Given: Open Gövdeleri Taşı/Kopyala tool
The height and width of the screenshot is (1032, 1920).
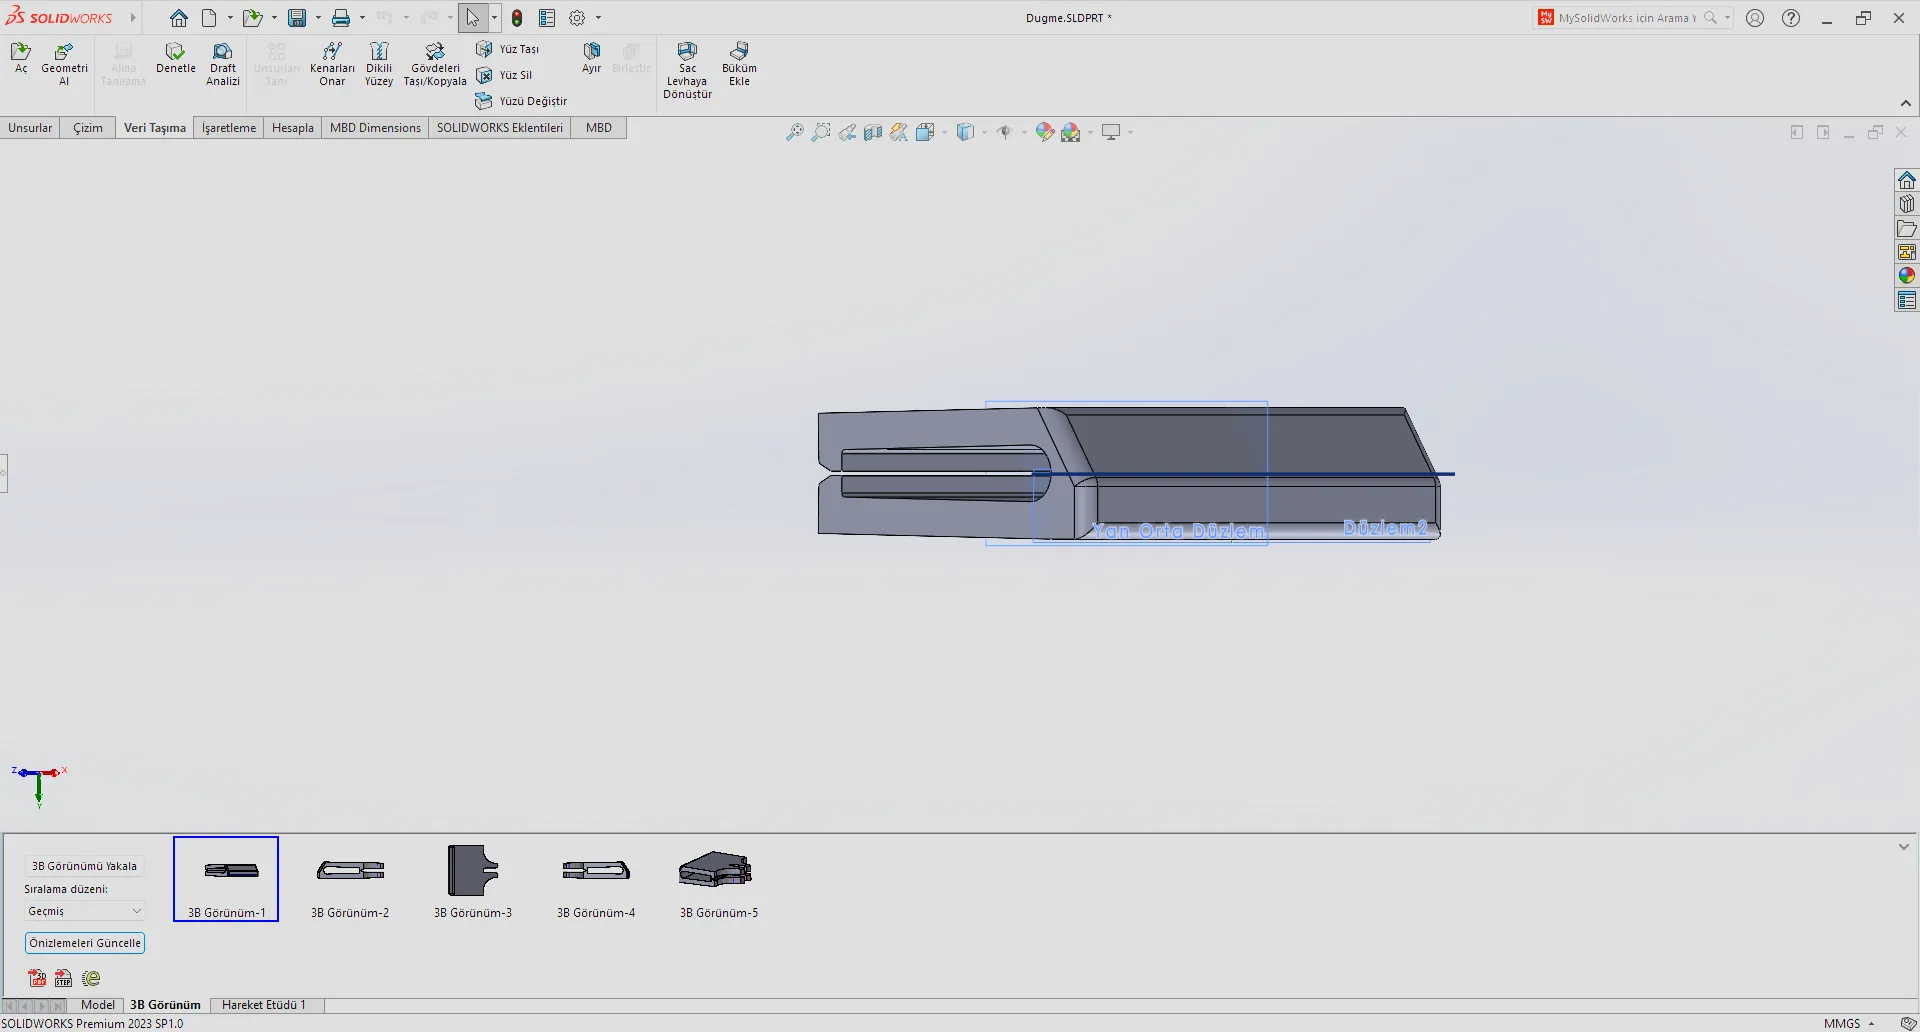Looking at the screenshot, I should [435, 64].
